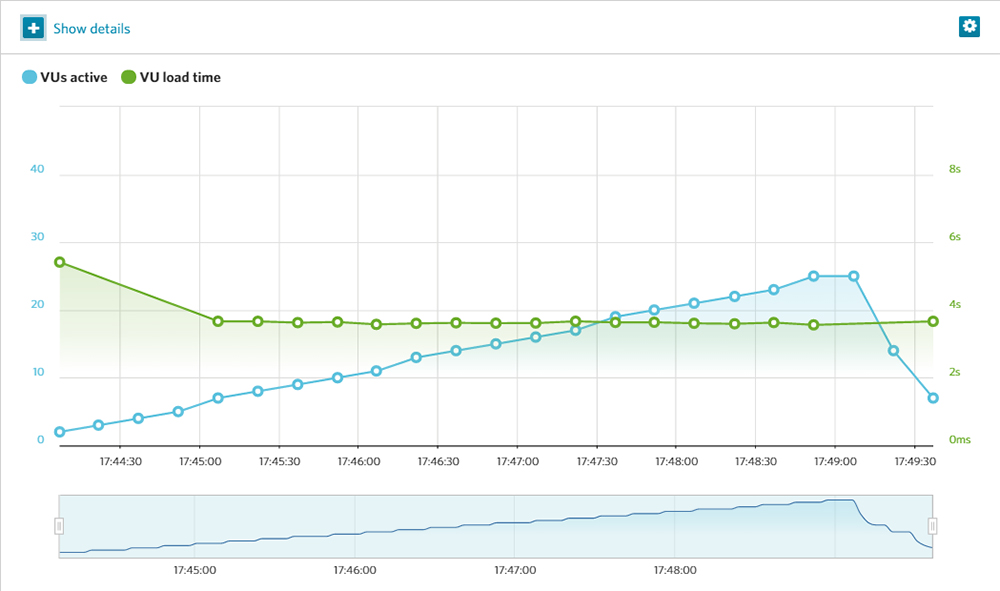Click the 17:49:30 label on main x-axis

(915, 462)
